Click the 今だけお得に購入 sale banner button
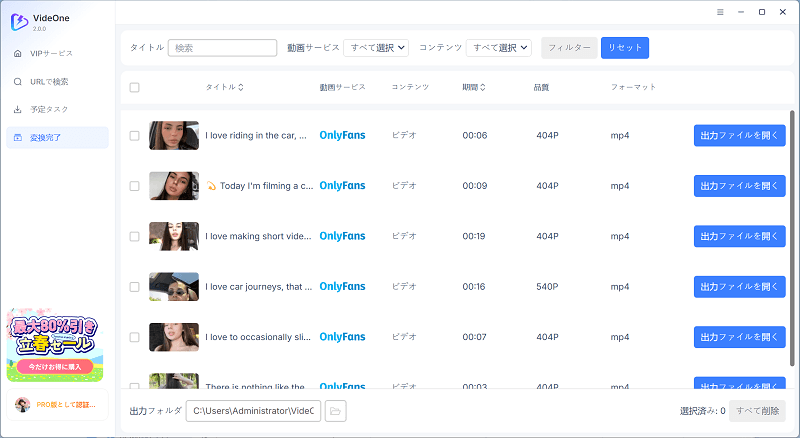This screenshot has width=800, height=438. point(55,367)
